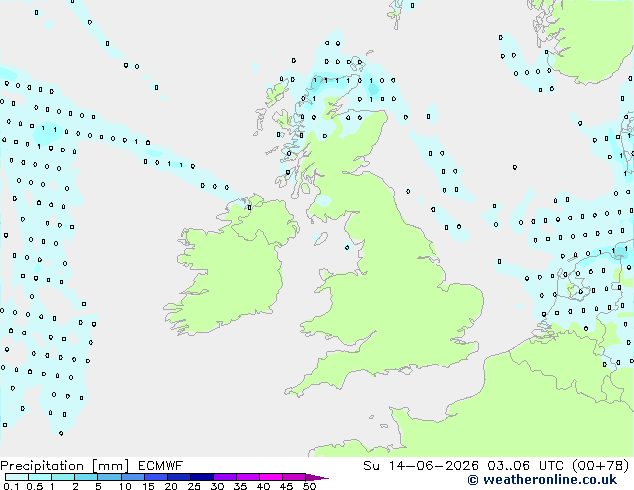Screen dimensions: 634x490
Task: Click the 'Su 14-06-2026' date text
Action: coord(421,466)
